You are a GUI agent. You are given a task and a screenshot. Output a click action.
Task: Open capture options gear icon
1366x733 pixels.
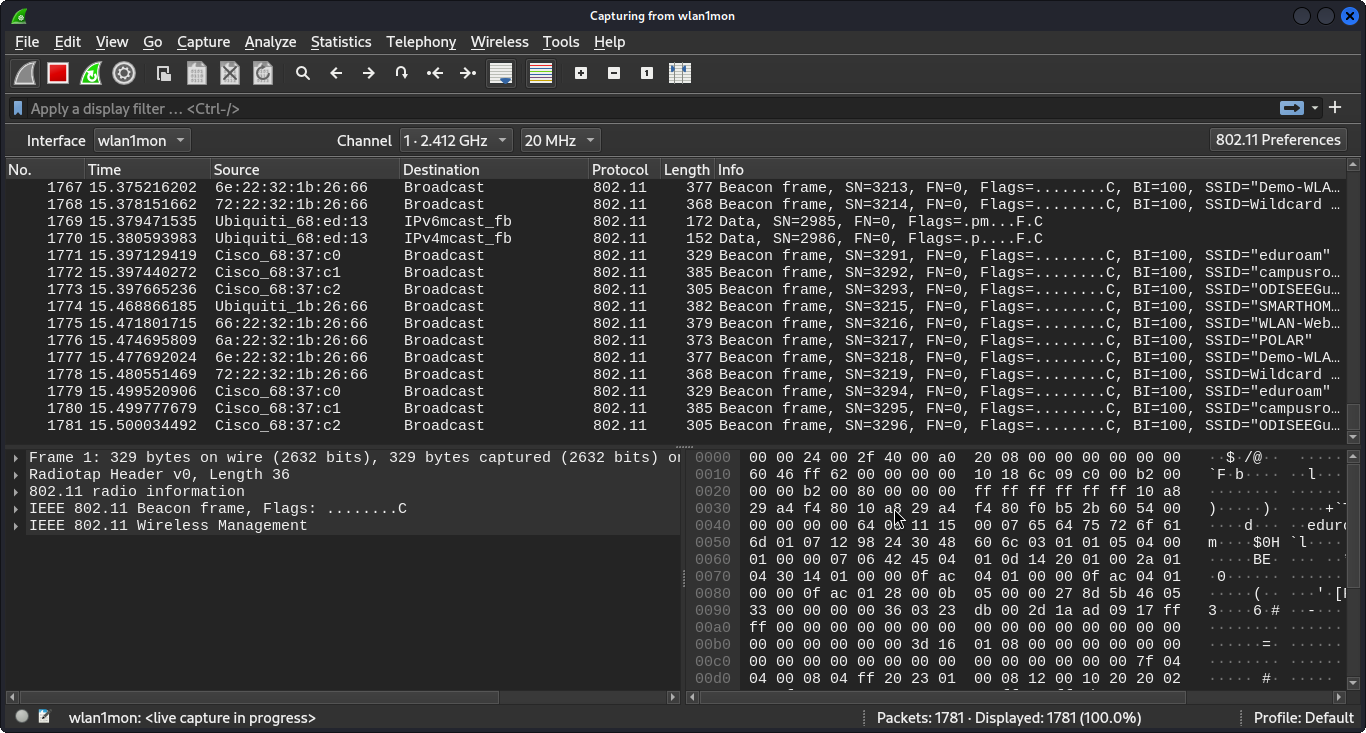(124, 73)
